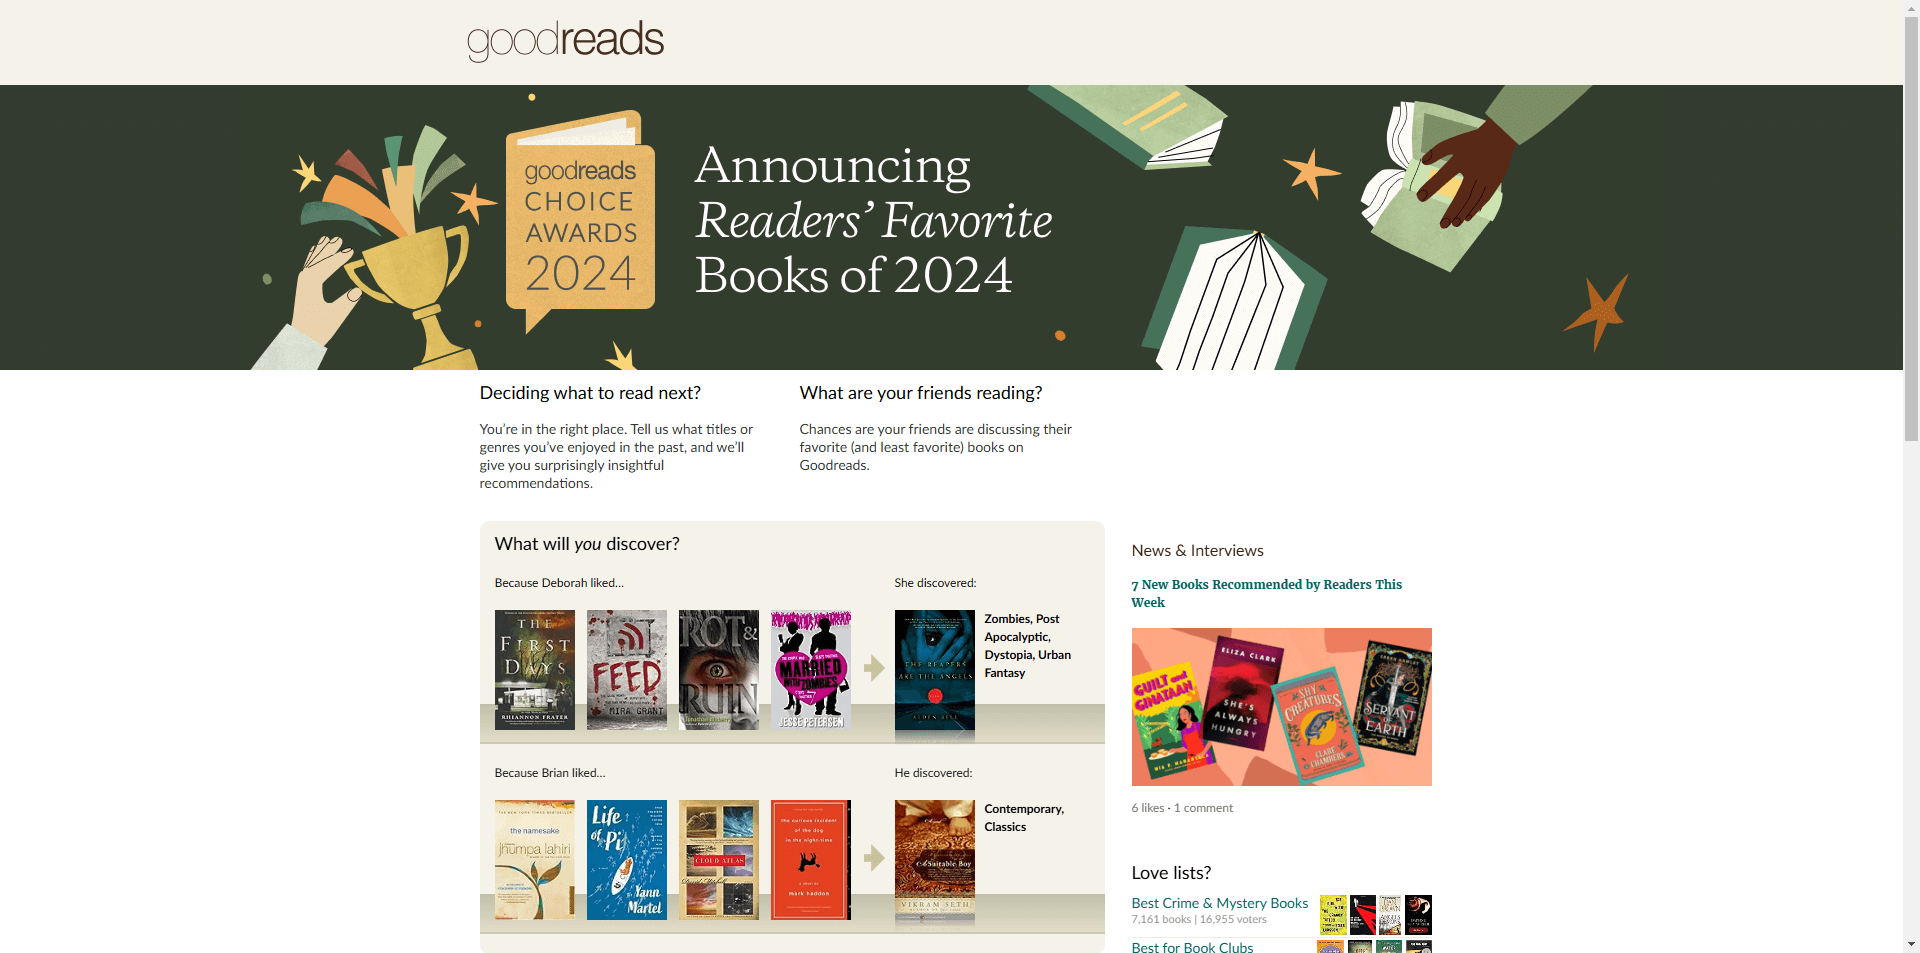
Task: Open Best Crime & Mystery Books list
Action: coord(1219,903)
